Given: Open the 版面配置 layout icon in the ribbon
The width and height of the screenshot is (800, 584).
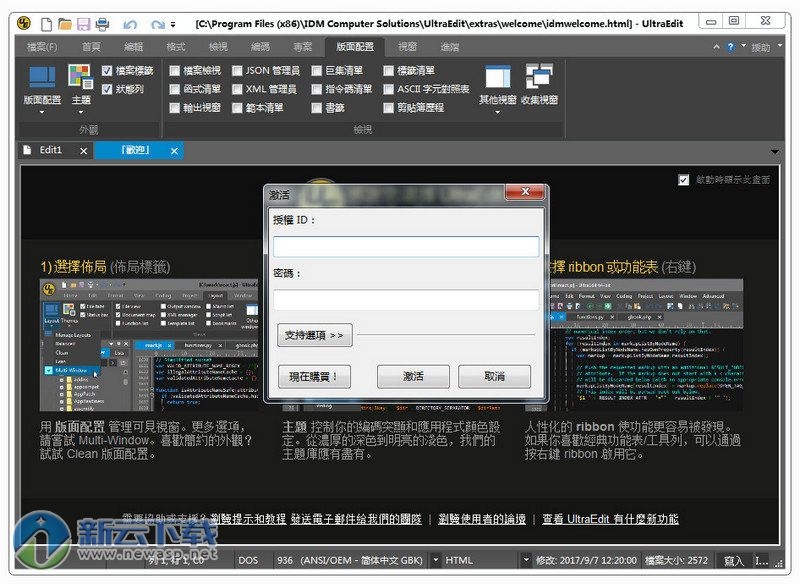Looking at the screenshot, I should pyautogui.click(x=42, y=77).
